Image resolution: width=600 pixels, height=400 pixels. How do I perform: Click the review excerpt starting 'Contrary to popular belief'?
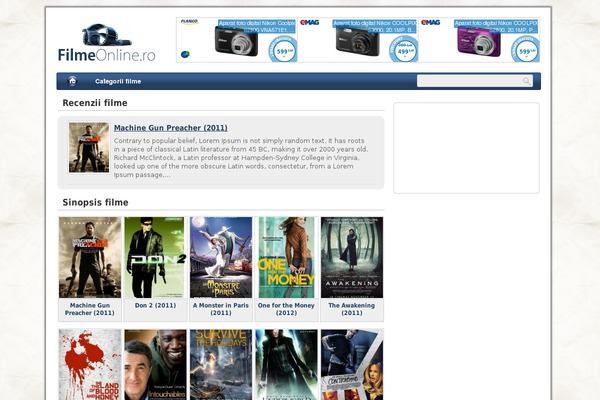coord(241,158)
